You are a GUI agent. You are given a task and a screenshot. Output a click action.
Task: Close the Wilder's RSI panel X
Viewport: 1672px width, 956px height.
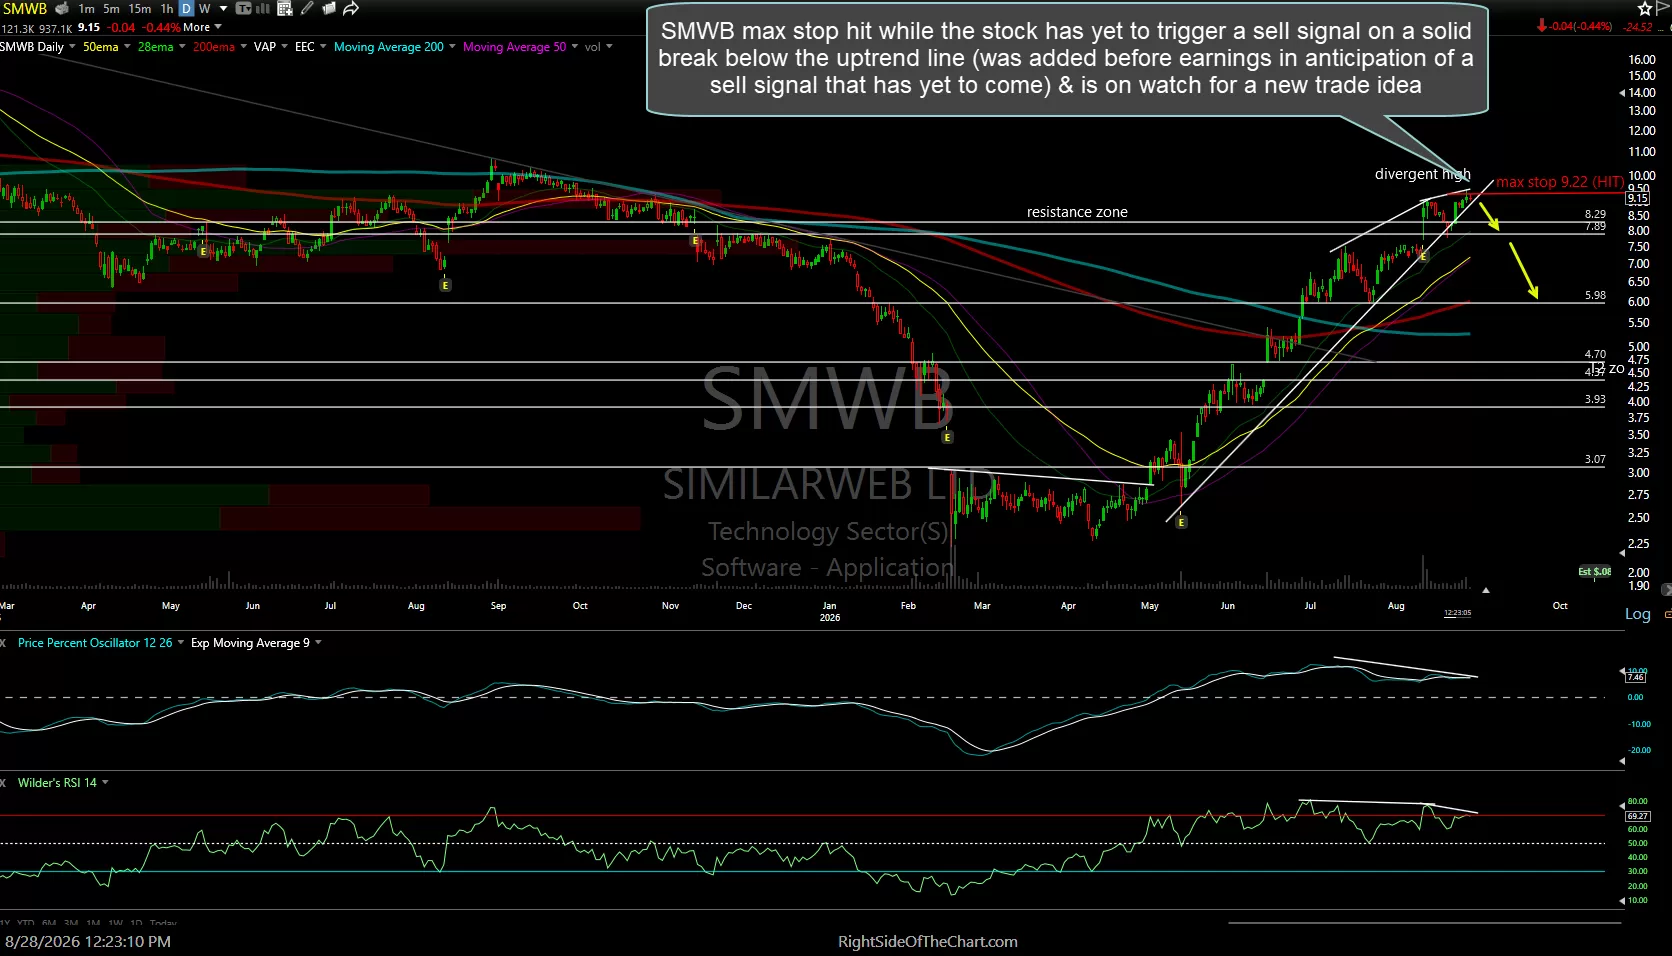point(3,783)
